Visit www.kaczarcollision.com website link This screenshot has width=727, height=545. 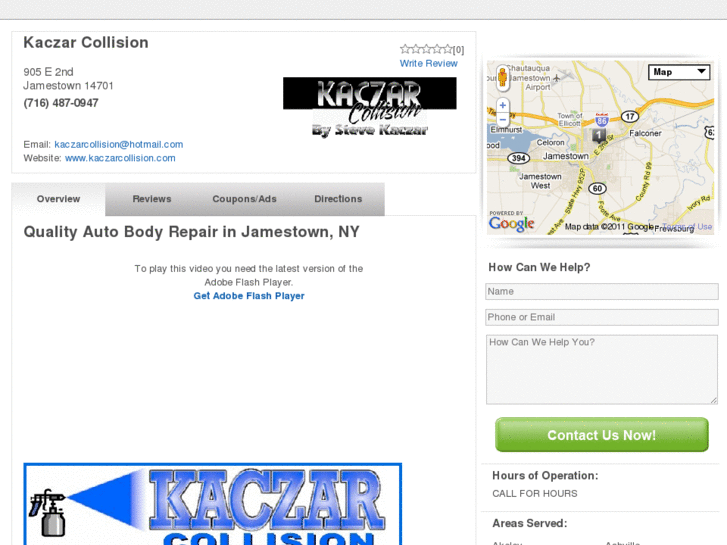(120, 158)
